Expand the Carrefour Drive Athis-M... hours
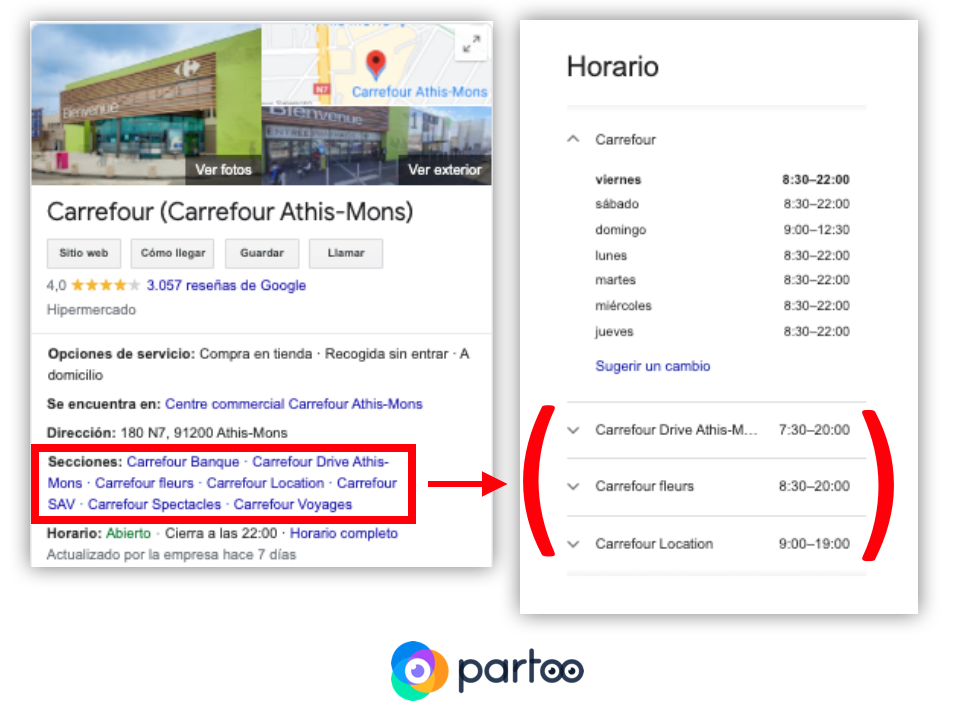This screenshot has height=716, width=960. (716, 430)
